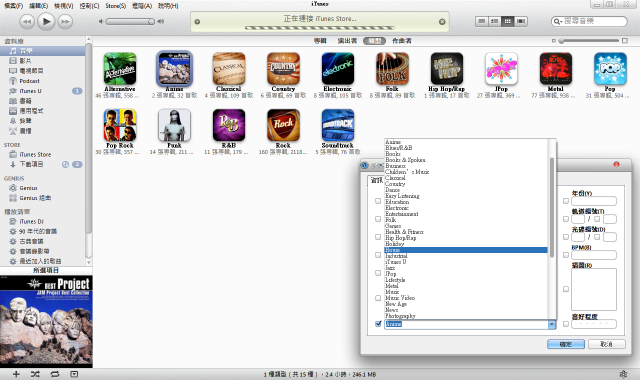Select iTunes DJ playlist
Screen dimensions: 640x380
click(x=31, y=221)
